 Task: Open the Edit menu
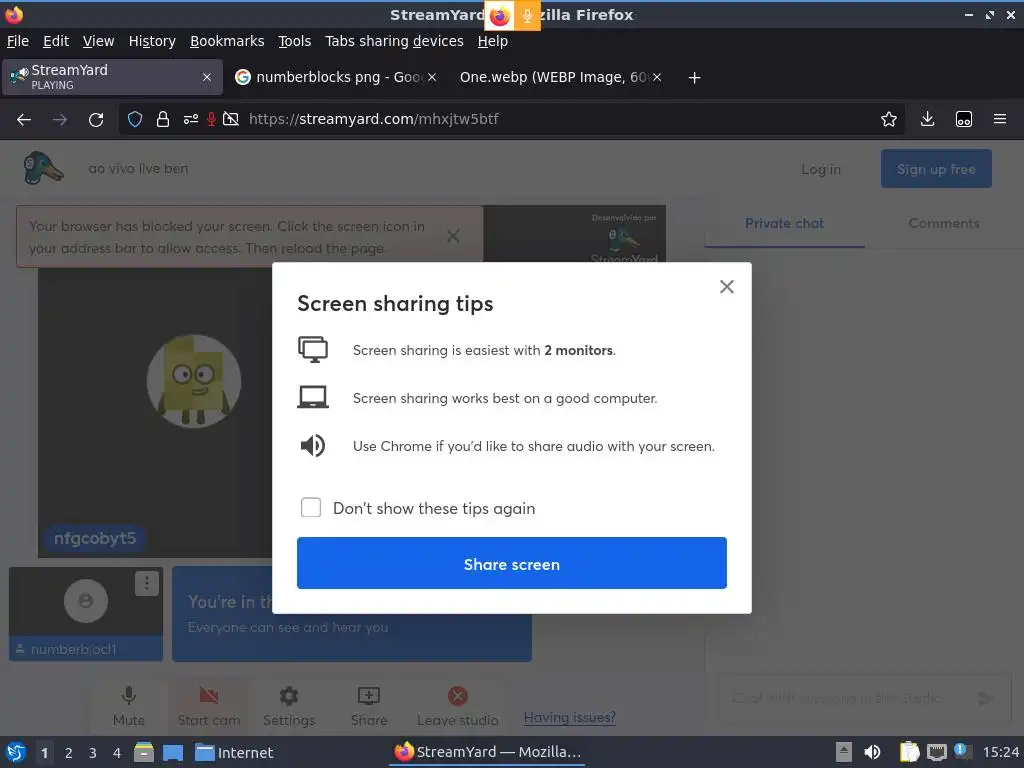(56, 41)
